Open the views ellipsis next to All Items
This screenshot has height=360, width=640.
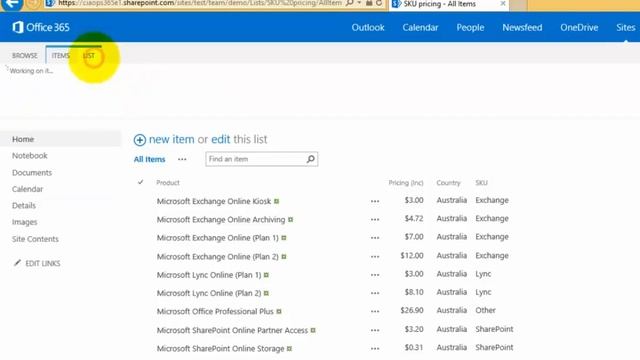click(x=182, y=160)
